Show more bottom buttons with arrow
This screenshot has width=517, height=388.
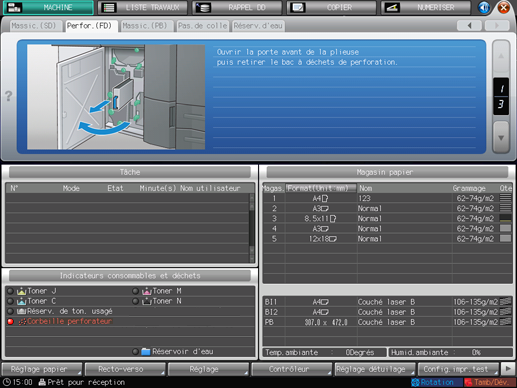point(508,369)
